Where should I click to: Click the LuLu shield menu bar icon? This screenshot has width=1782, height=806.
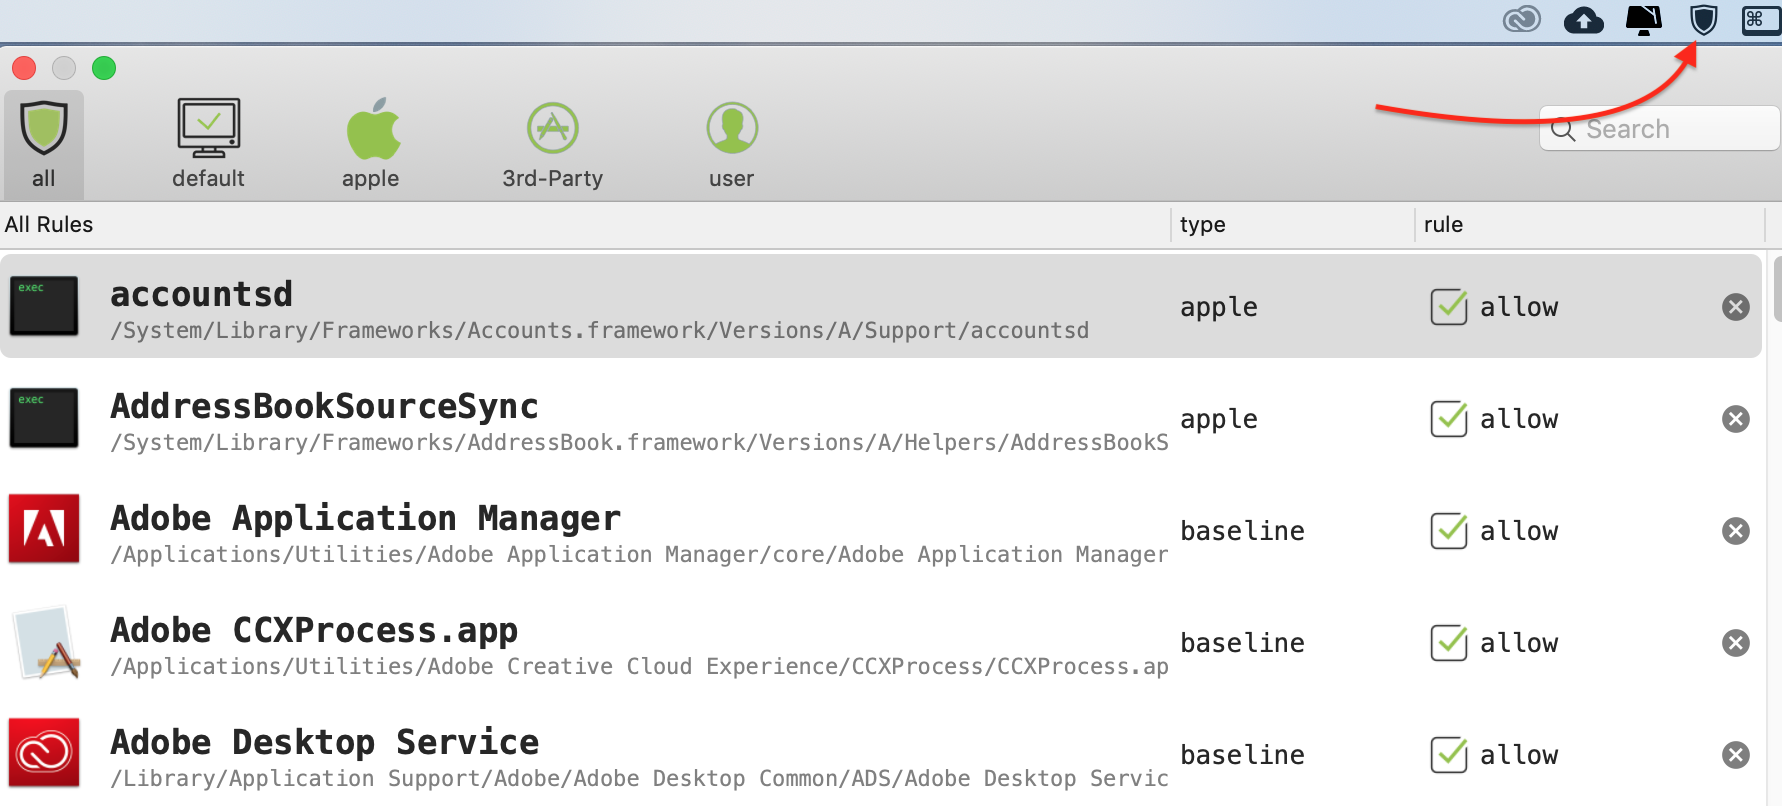click(x=1703, y=20)
